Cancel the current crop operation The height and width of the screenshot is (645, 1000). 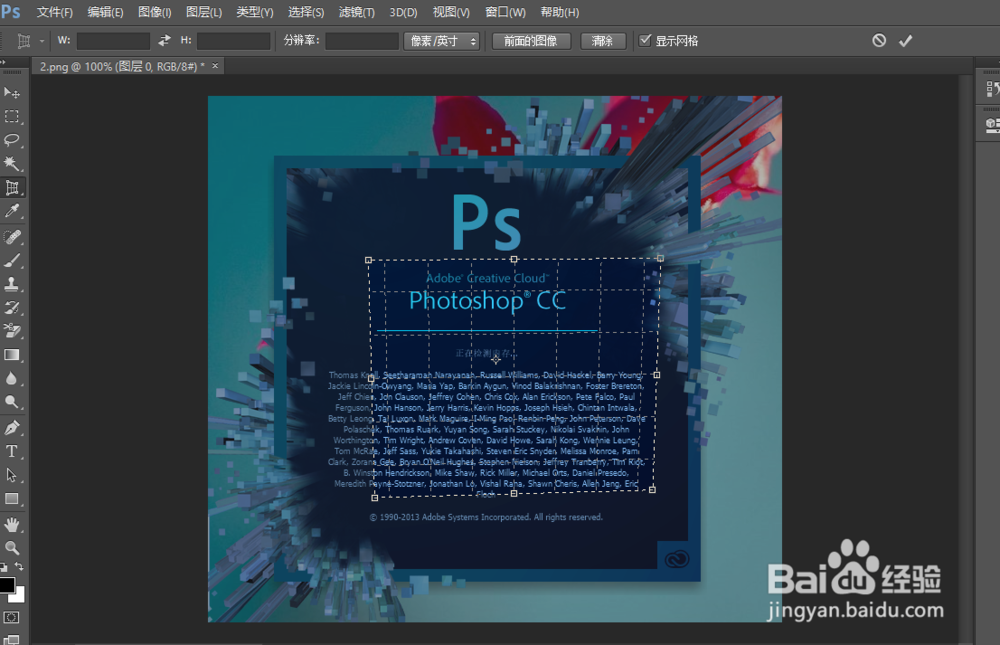(x=879, y=41)
